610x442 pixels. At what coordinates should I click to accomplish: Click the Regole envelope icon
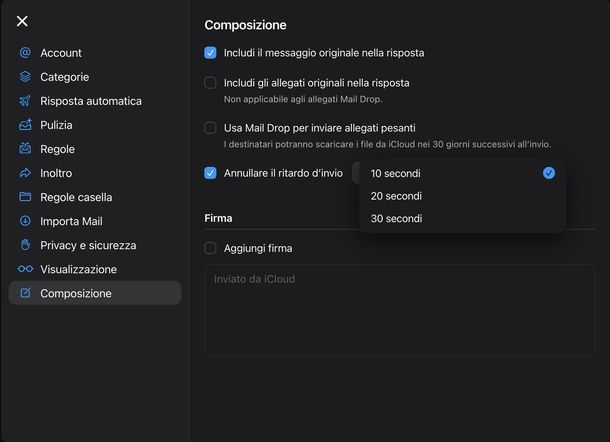click(25, 149)
